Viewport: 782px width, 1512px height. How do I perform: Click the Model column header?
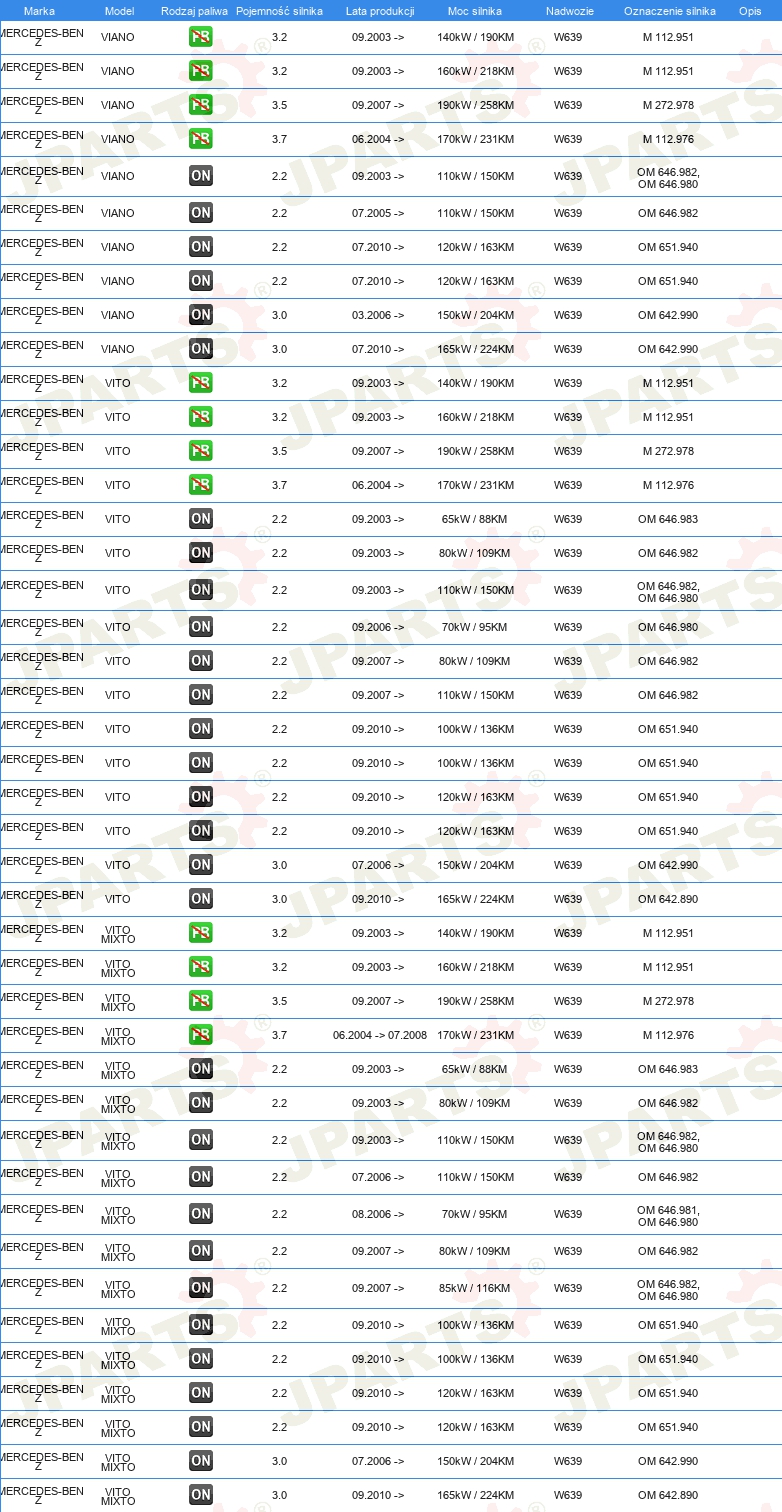(x=119, y=11)
